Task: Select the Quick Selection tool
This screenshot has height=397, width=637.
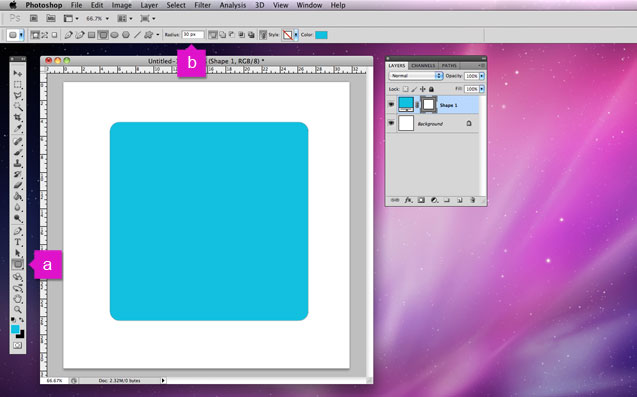Action: (17, 106)
